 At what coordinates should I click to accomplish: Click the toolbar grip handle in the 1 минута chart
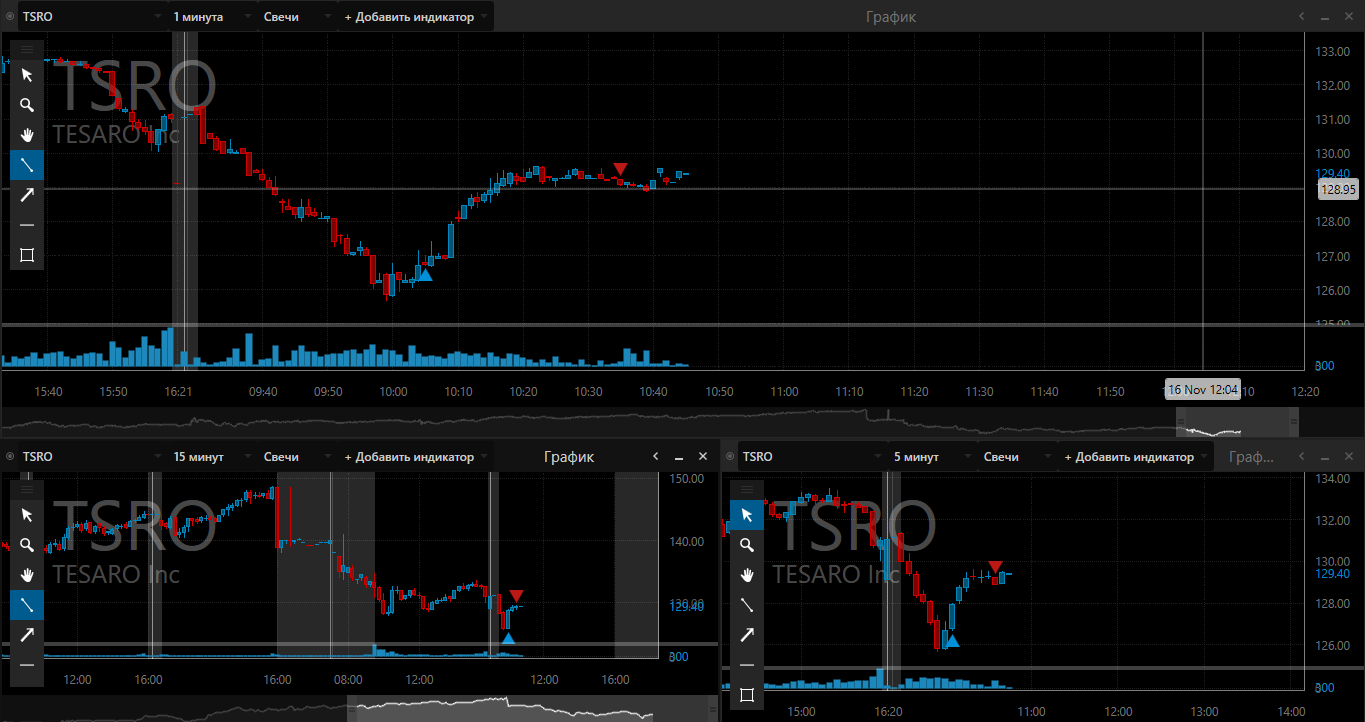[x=27, y=49]
